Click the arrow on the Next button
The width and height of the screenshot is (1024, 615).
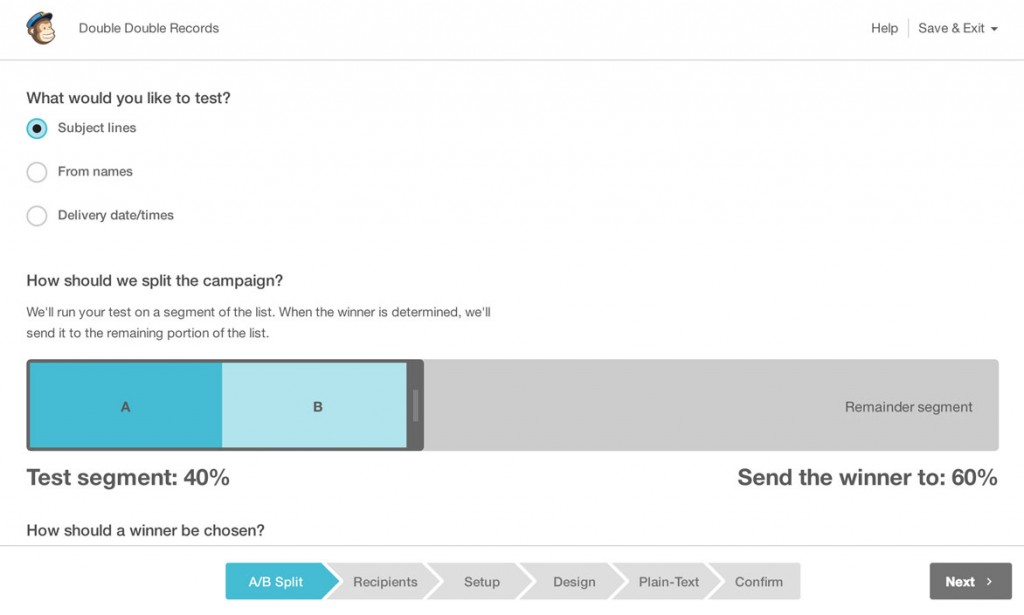point(989,582)
